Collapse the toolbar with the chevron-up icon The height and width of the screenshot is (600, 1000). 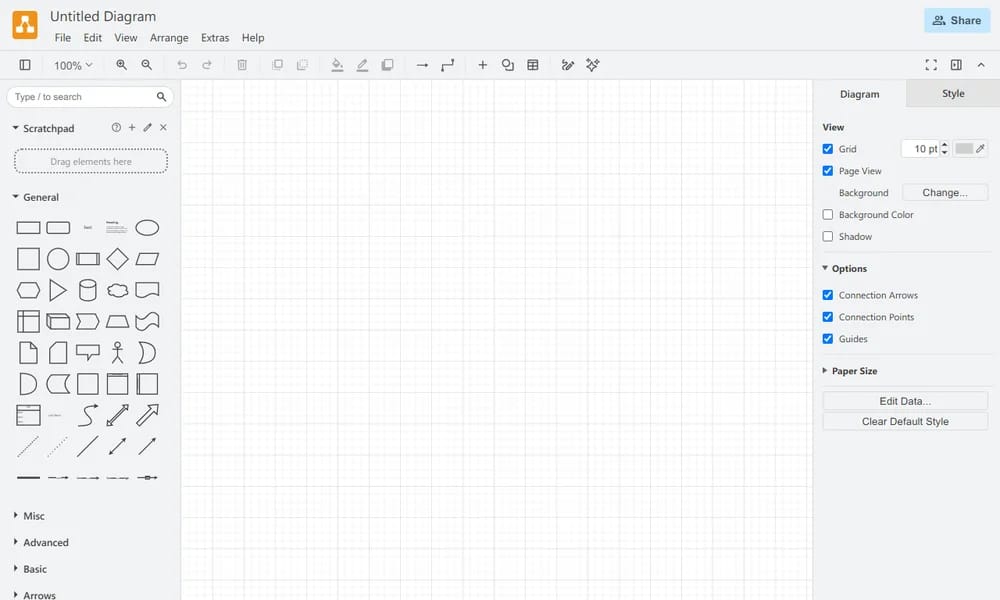click(x=981, y=65)
